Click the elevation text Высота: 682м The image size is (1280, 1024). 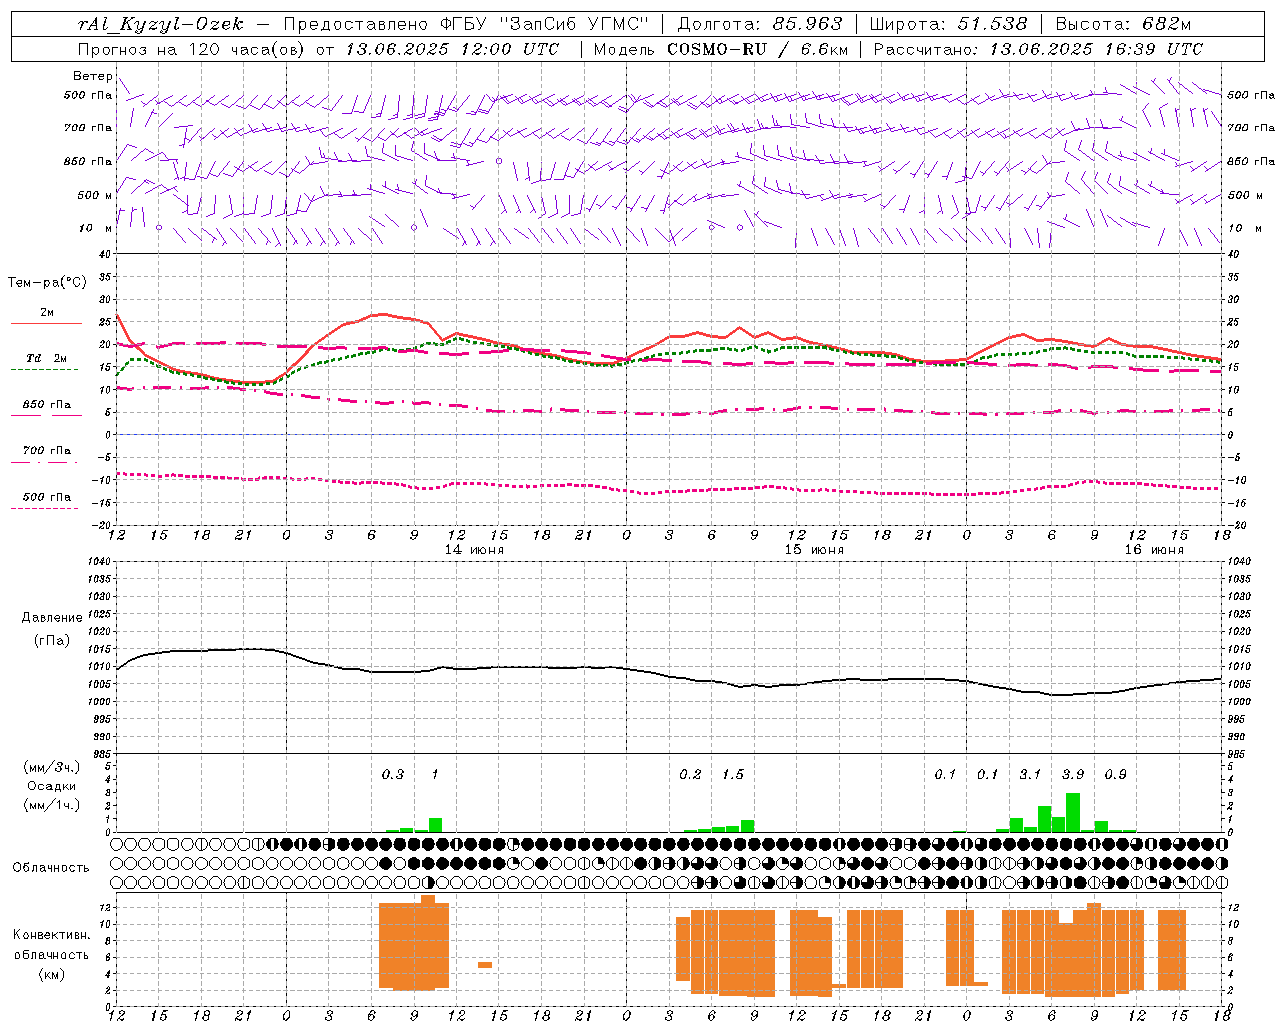tap(1124, 24)
